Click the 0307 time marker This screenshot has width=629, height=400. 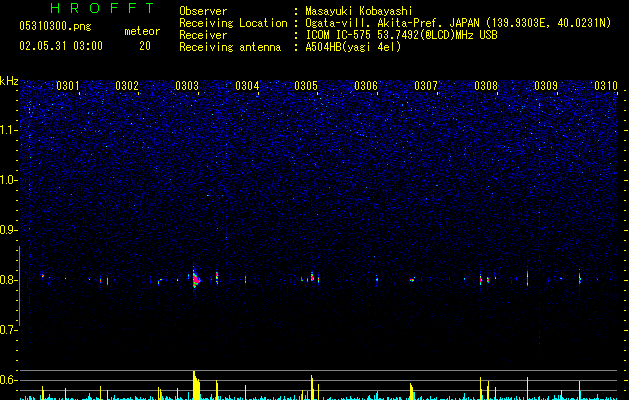tap(426, 86)
